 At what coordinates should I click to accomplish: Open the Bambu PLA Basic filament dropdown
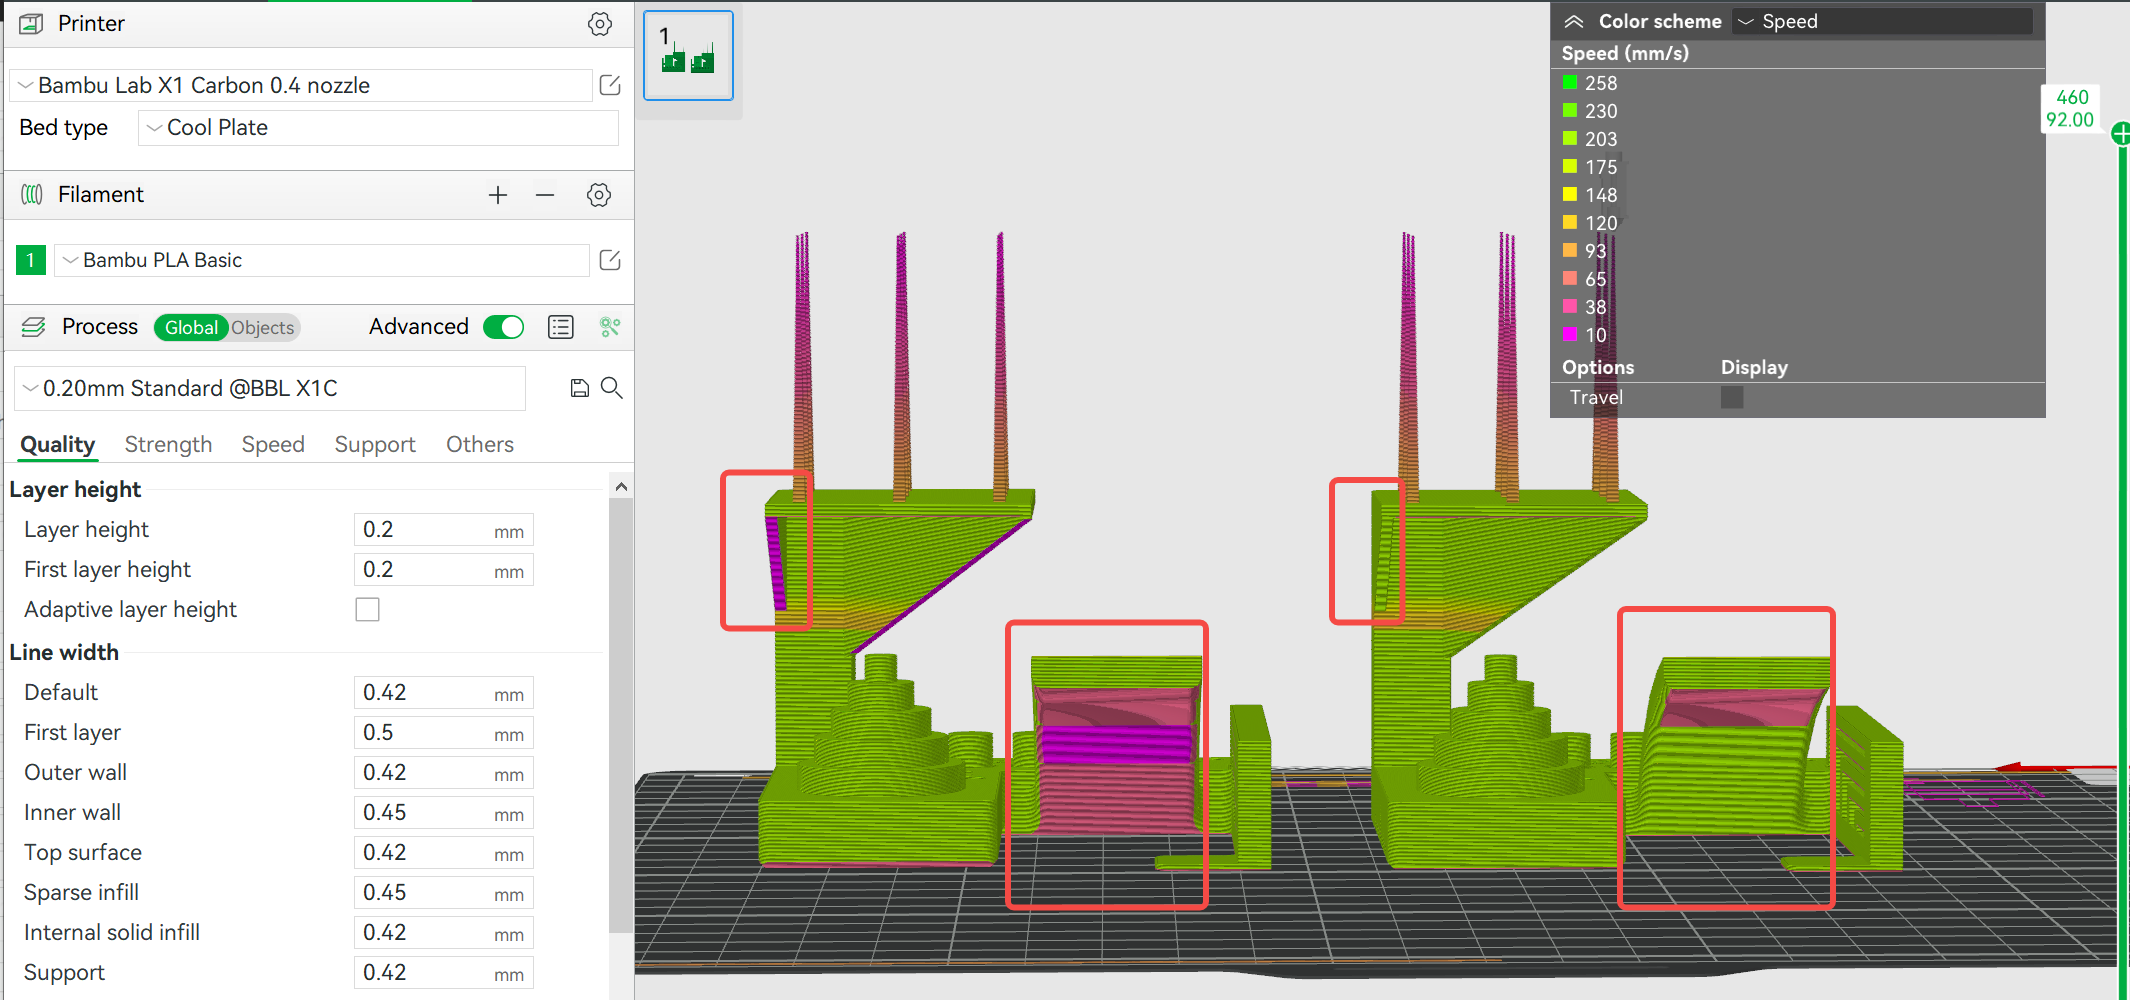tap(321, 260)
